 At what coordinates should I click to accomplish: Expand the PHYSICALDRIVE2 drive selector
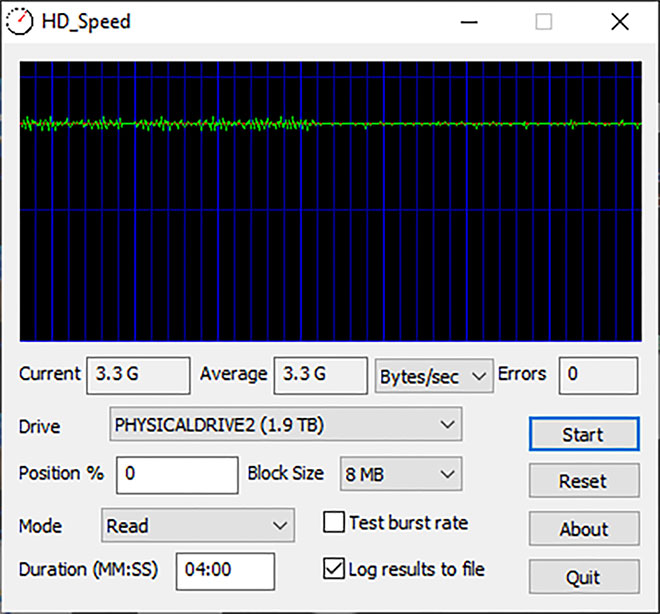point(286,424)
